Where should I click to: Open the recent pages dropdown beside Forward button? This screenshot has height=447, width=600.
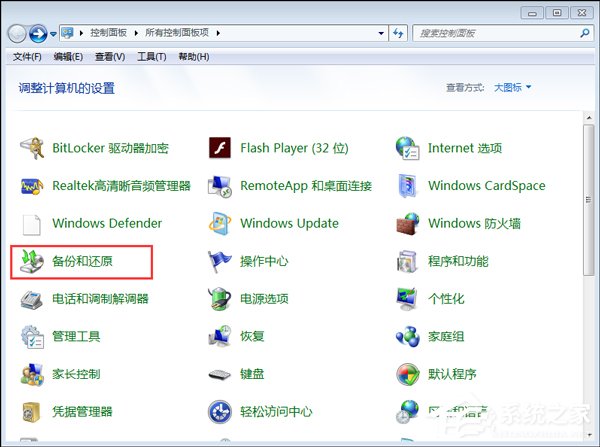[54, 34]
